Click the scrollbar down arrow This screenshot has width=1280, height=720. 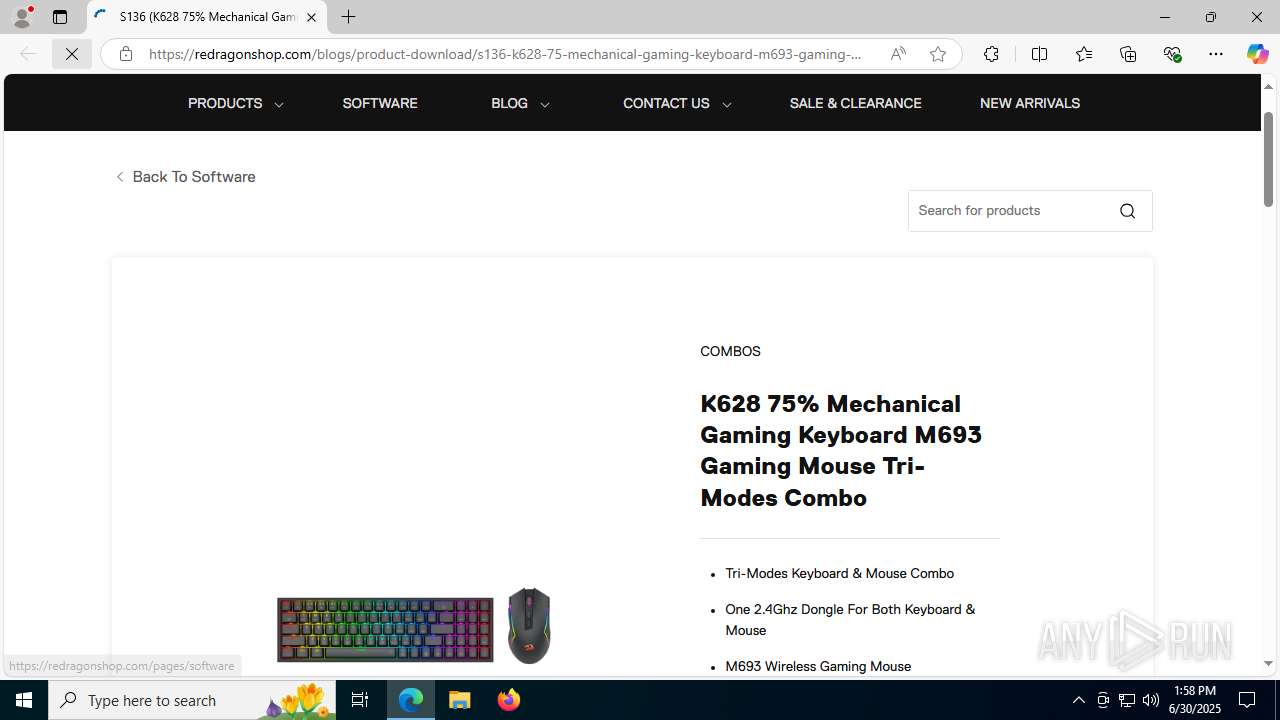(x=1268, y=663)
